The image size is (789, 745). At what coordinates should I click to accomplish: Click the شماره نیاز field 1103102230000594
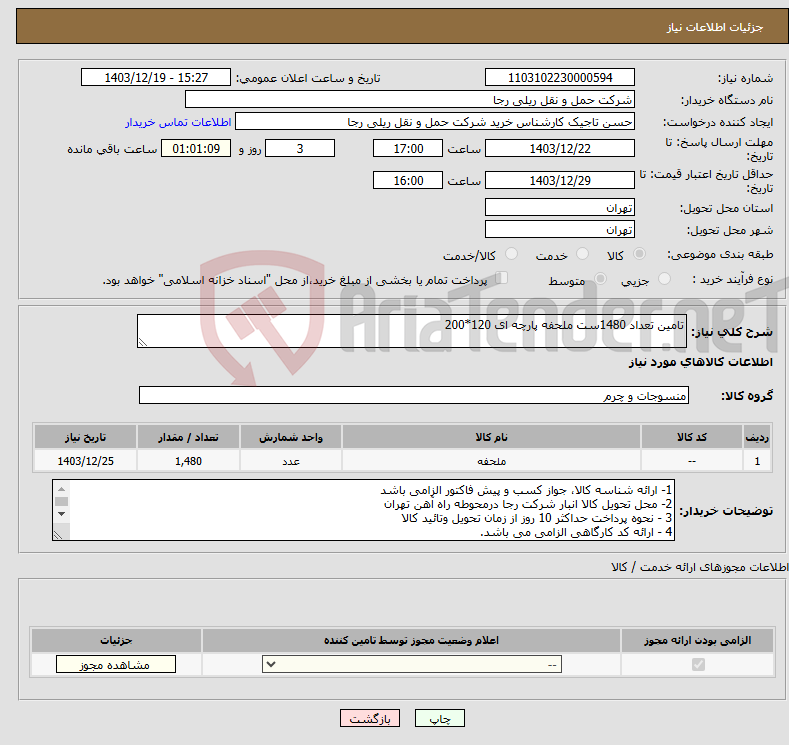(x=560, y=77)
